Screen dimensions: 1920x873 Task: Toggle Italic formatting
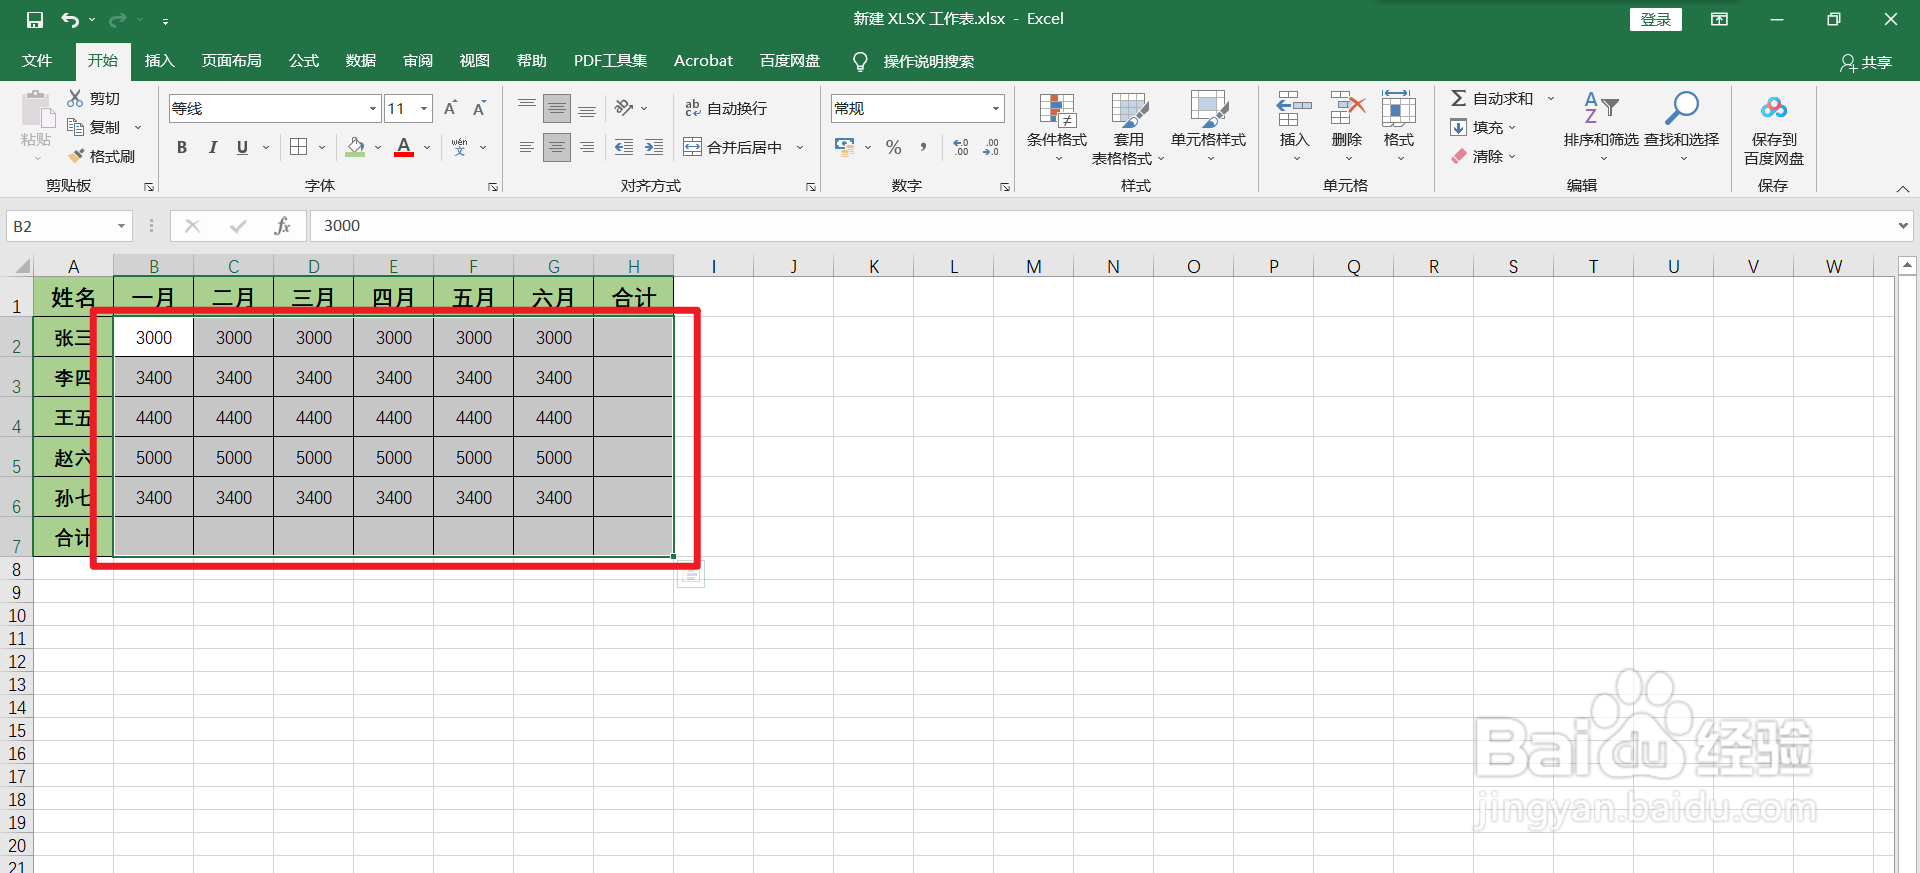click(212, 147)
